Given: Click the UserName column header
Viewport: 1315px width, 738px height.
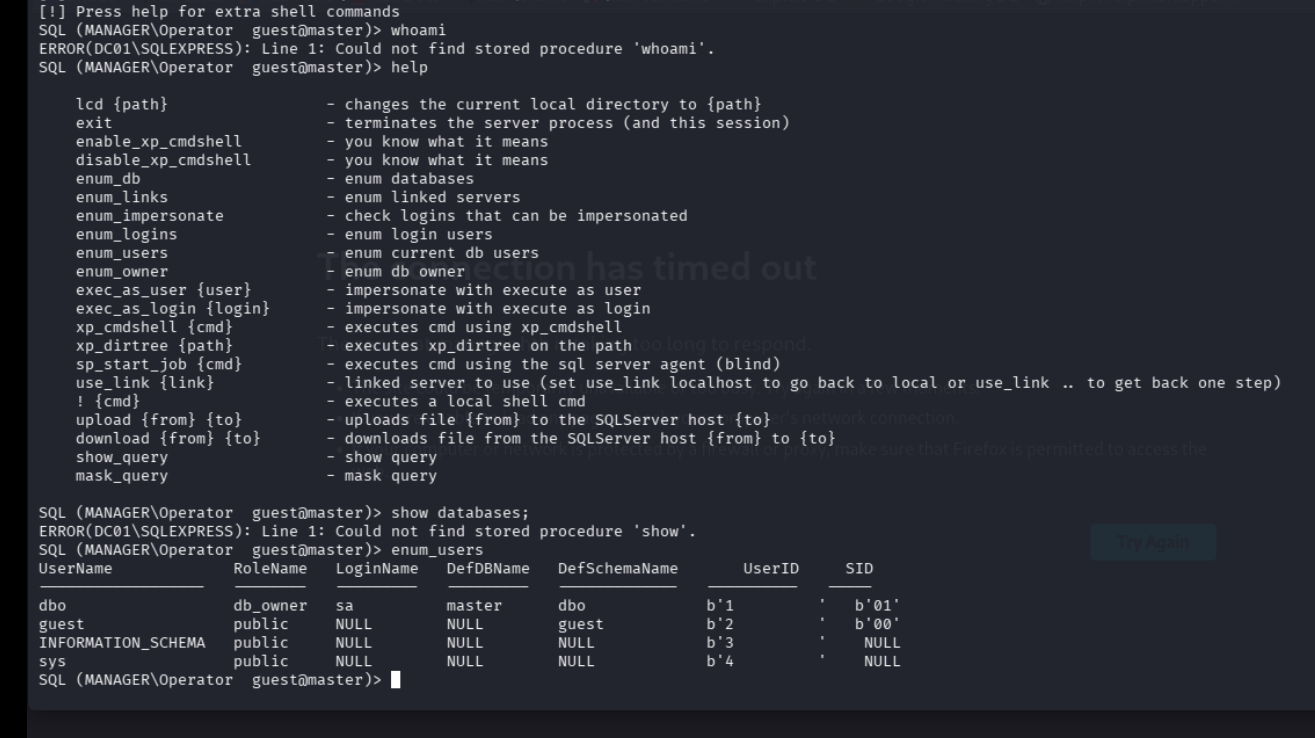Looking at the screenshot, I should [x=76, y=568].
